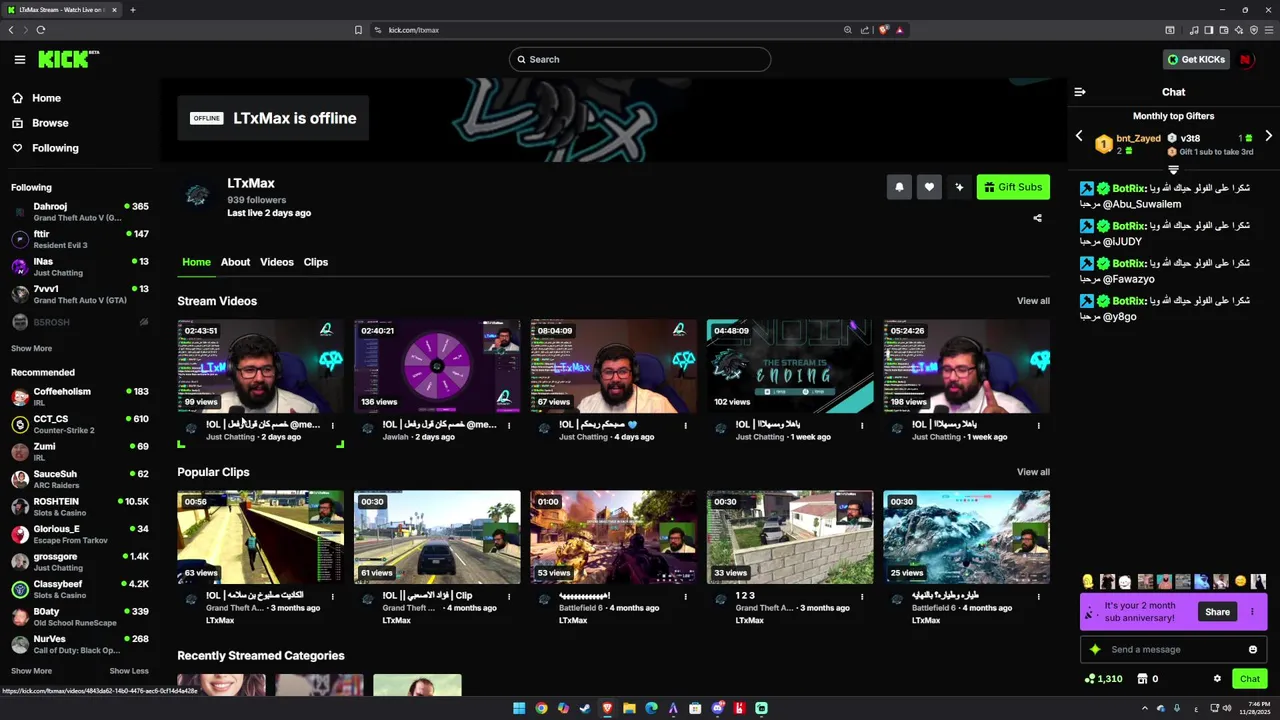Click the Get KICKs button
This screenshot has width=1280, height=720.
click(x=1196, y=59)
